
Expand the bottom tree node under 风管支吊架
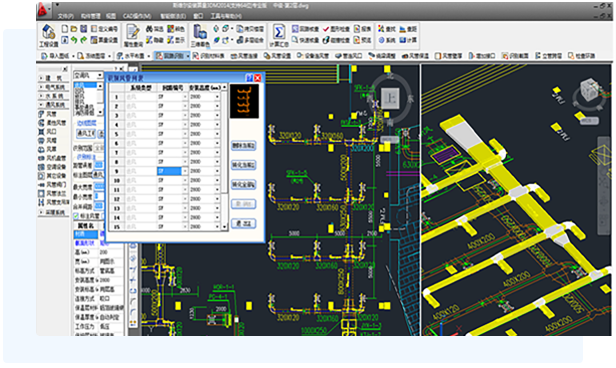coord(41,212)
